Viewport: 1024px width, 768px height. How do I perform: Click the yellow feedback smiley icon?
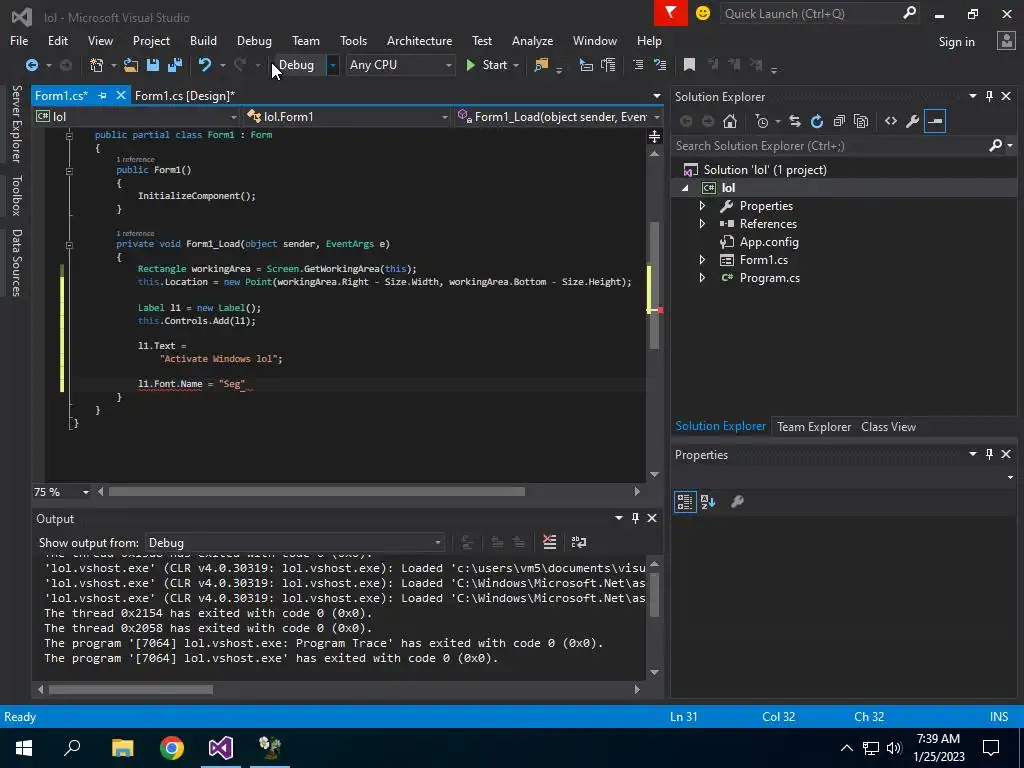coord(703,13)
